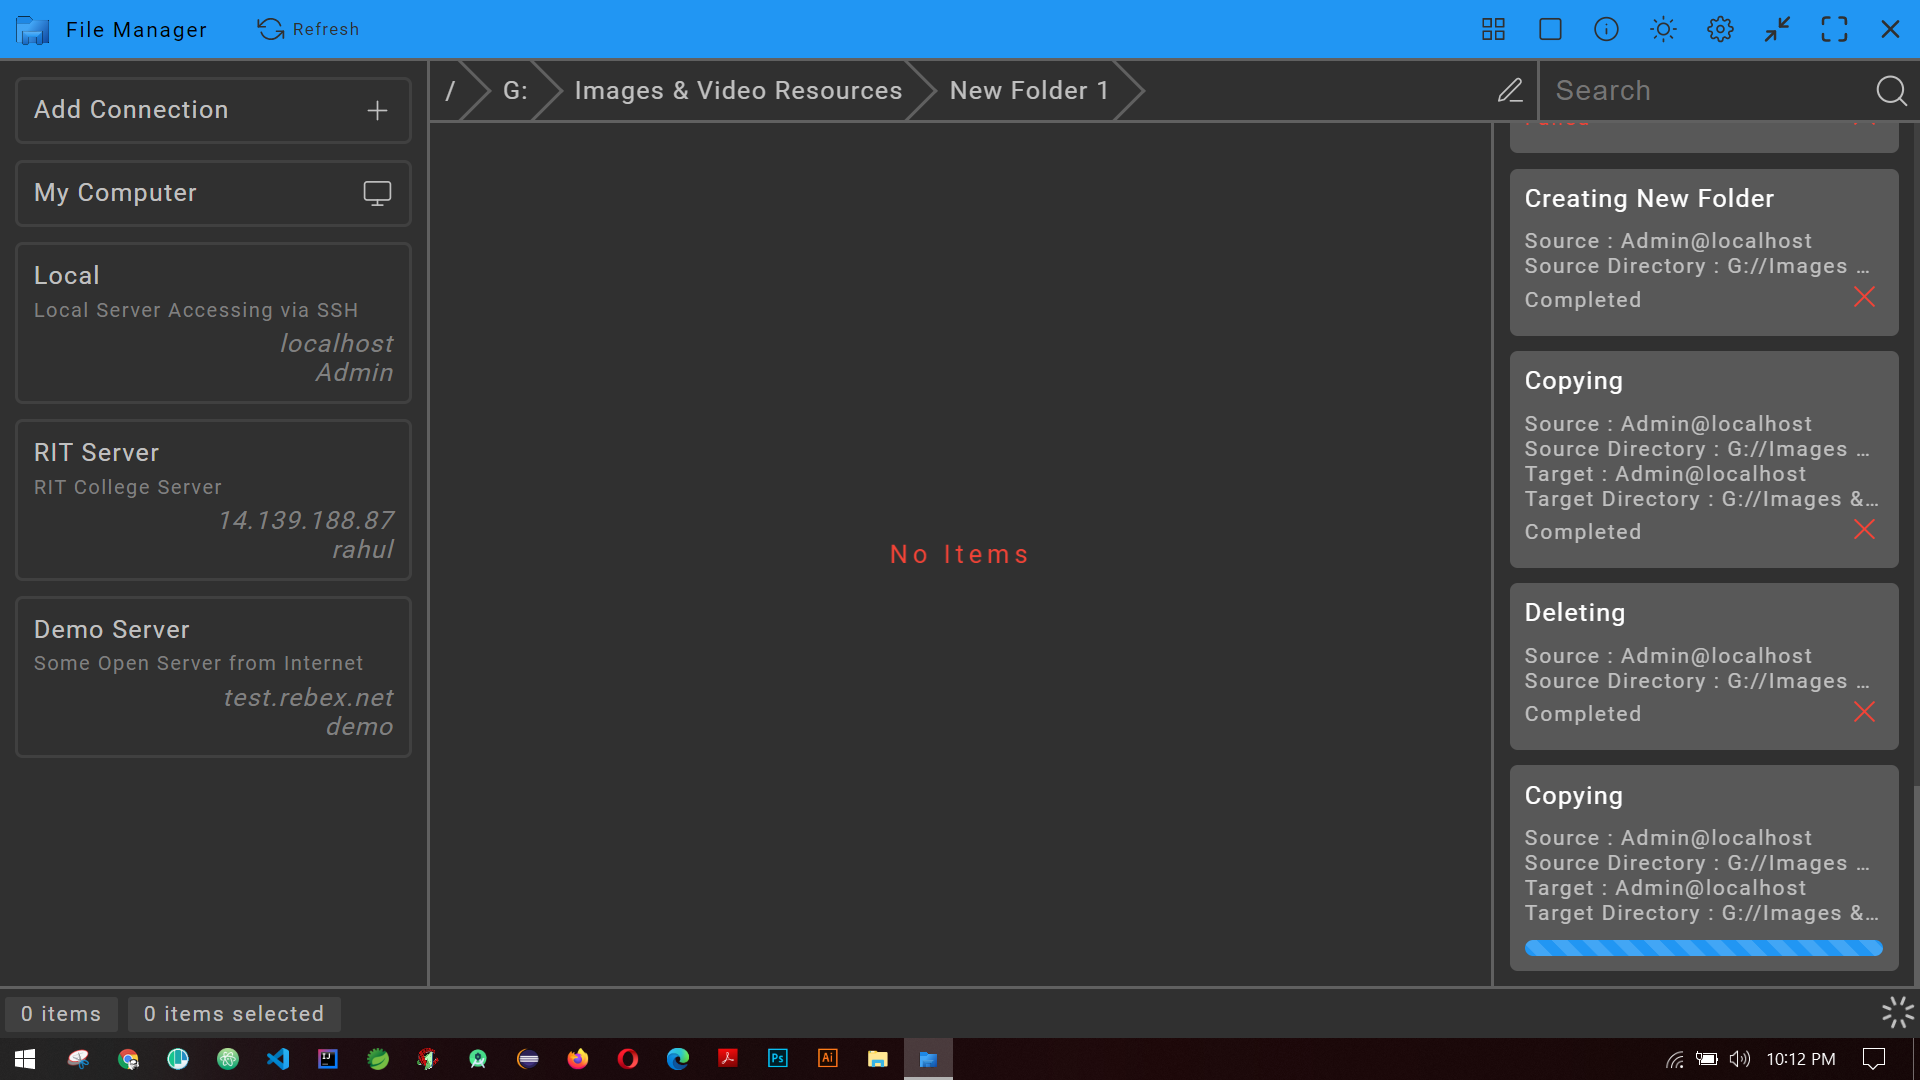Click the pencil/rename edit icon

[x=1510, y=90]
